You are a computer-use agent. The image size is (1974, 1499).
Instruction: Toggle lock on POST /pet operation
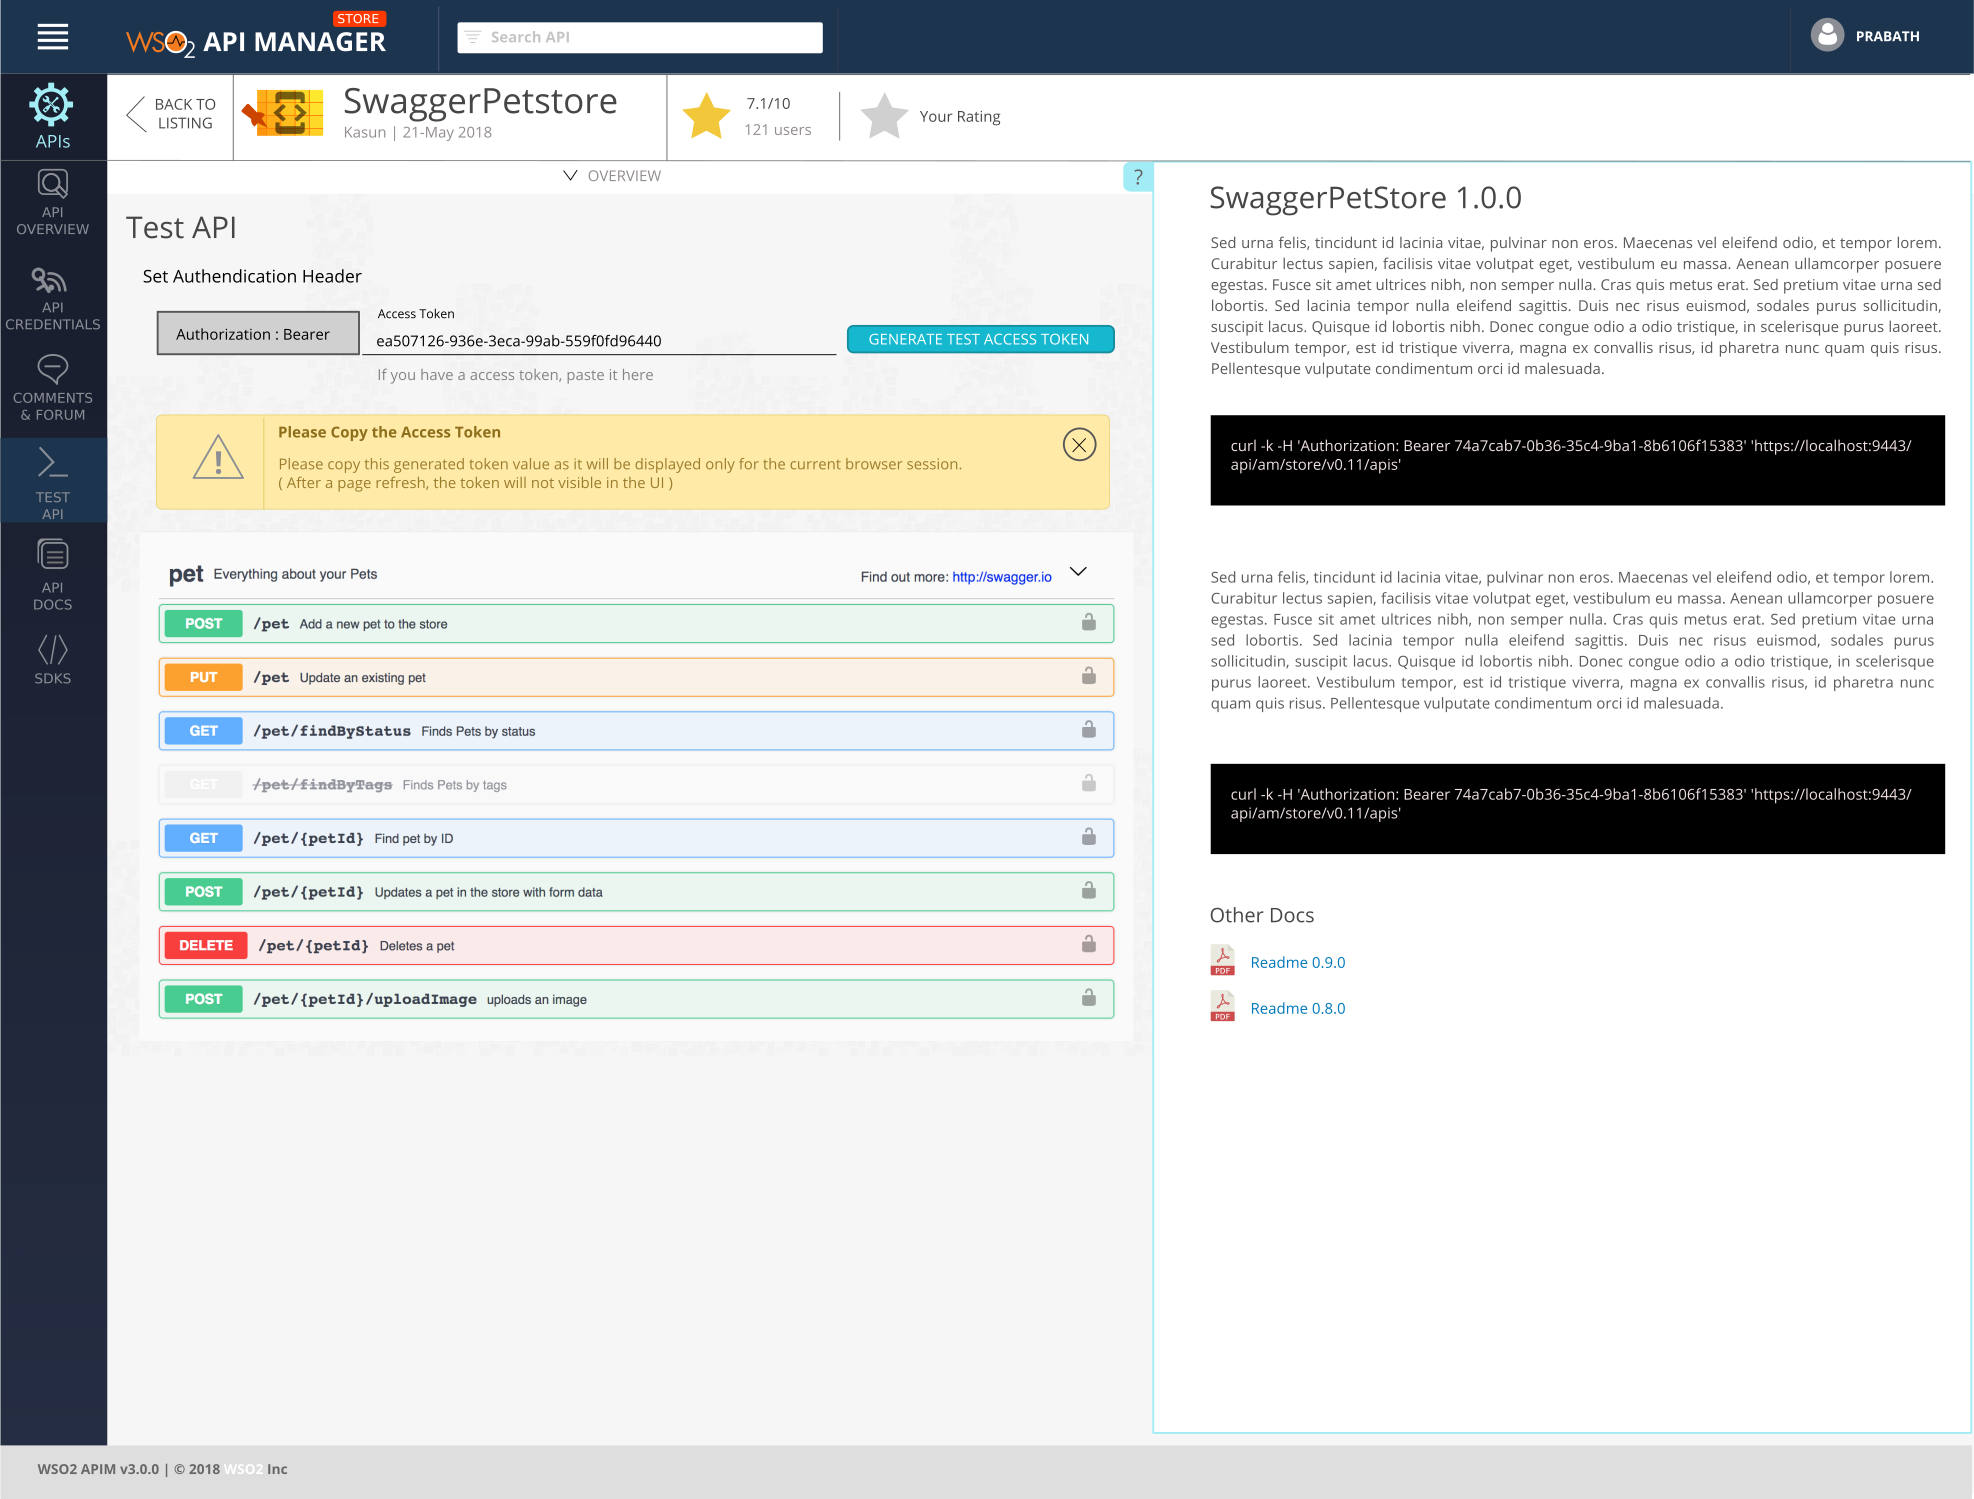click(x=1088, y=623)
